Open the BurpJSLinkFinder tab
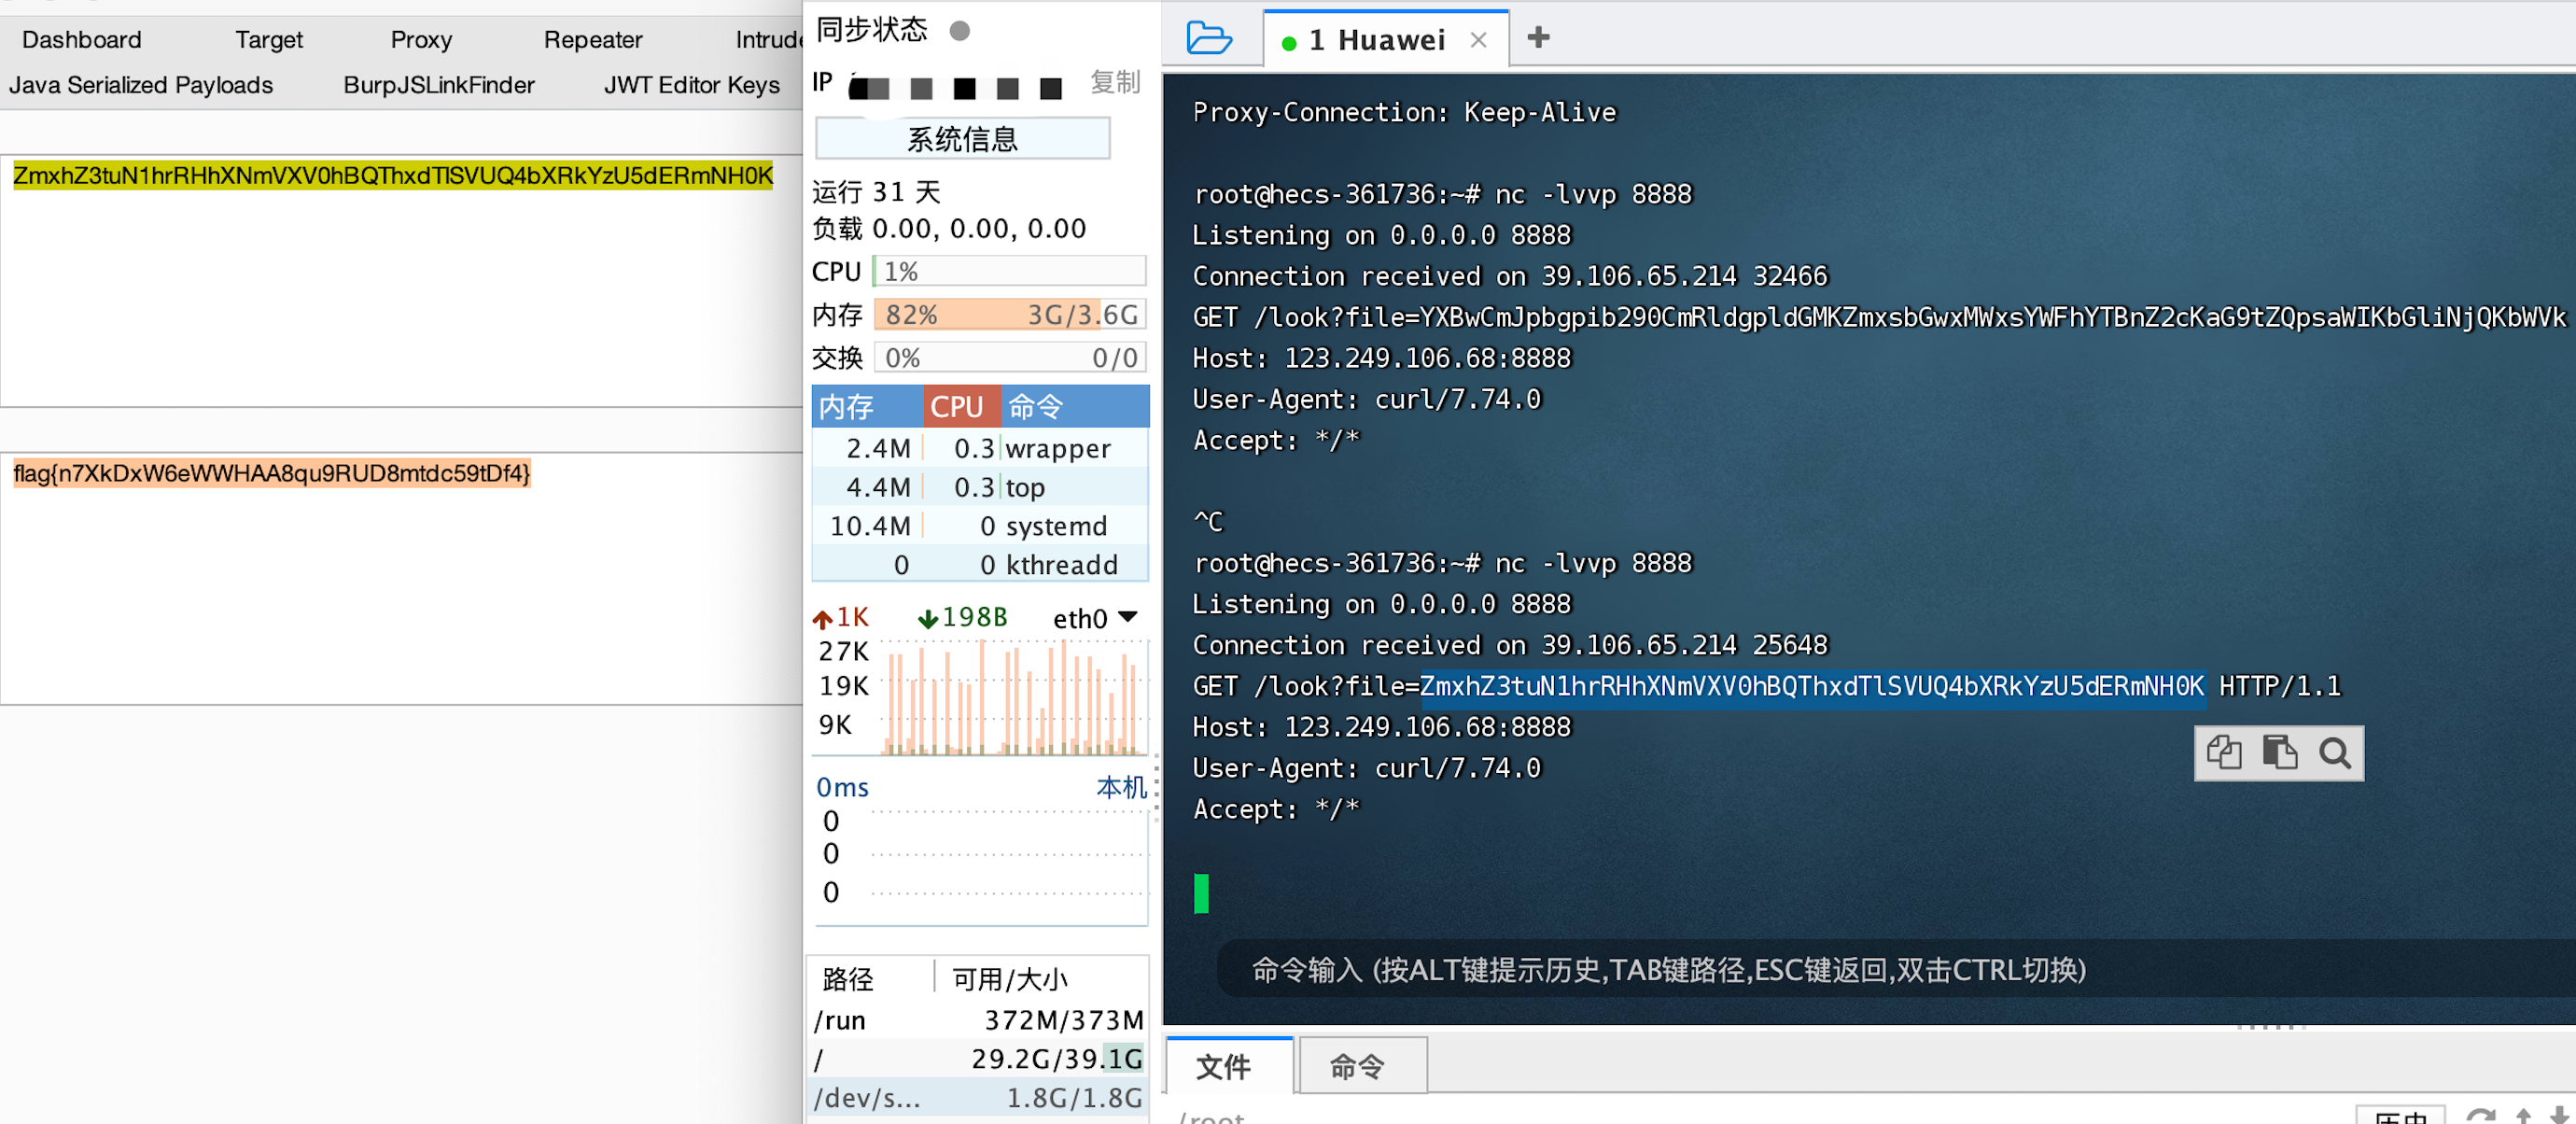 pos(438,85)
